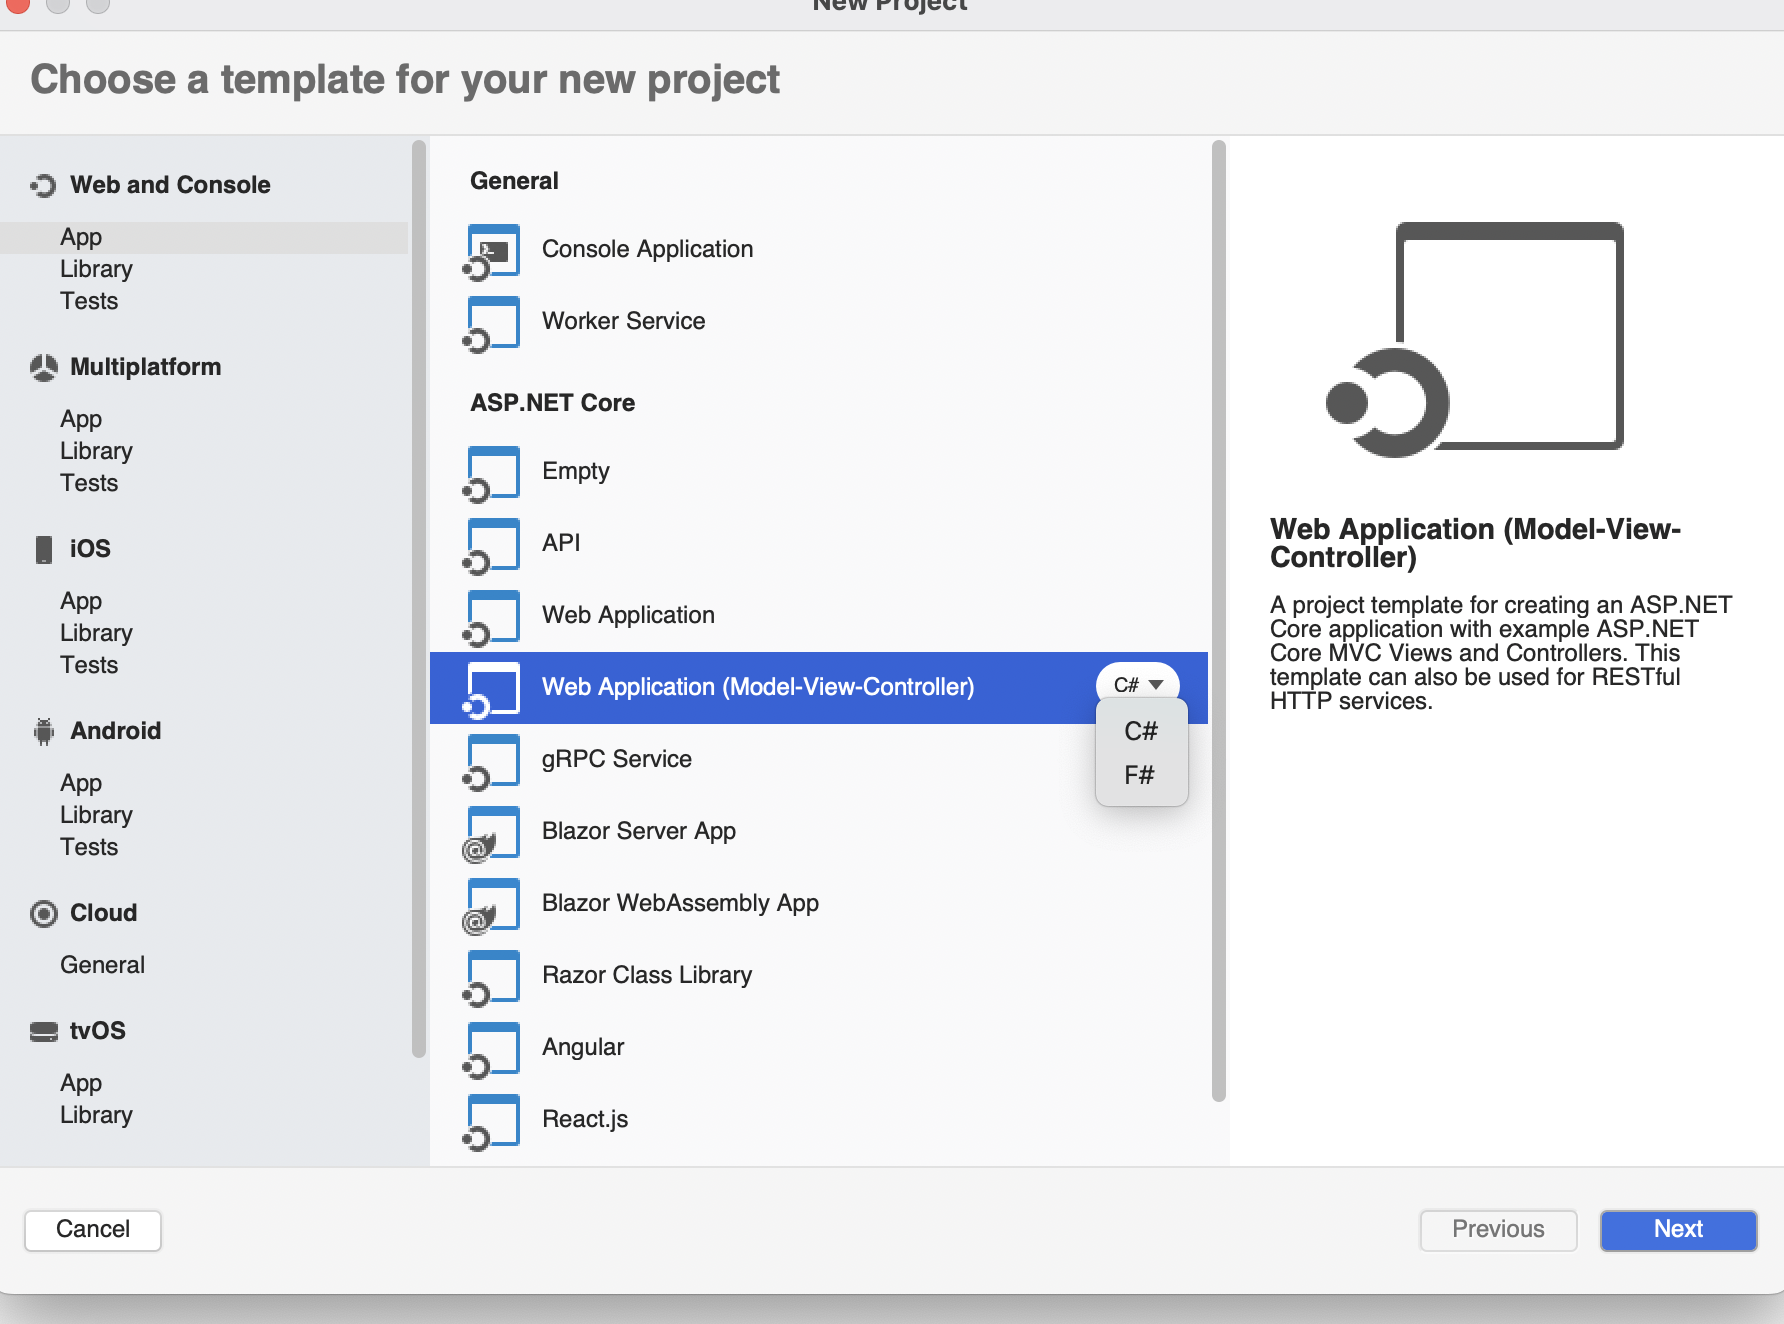Viewport: 1784px width, 1324px height.
Task: Click the API template icon
Action: click(492, 545)
